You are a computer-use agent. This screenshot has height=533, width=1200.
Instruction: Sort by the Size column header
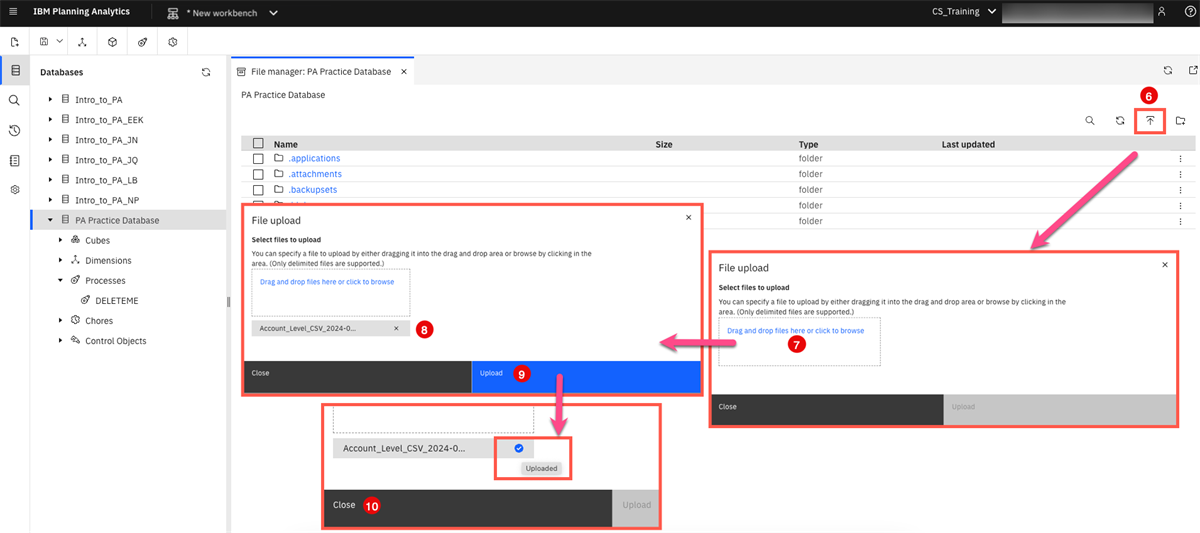coord(664,144)
